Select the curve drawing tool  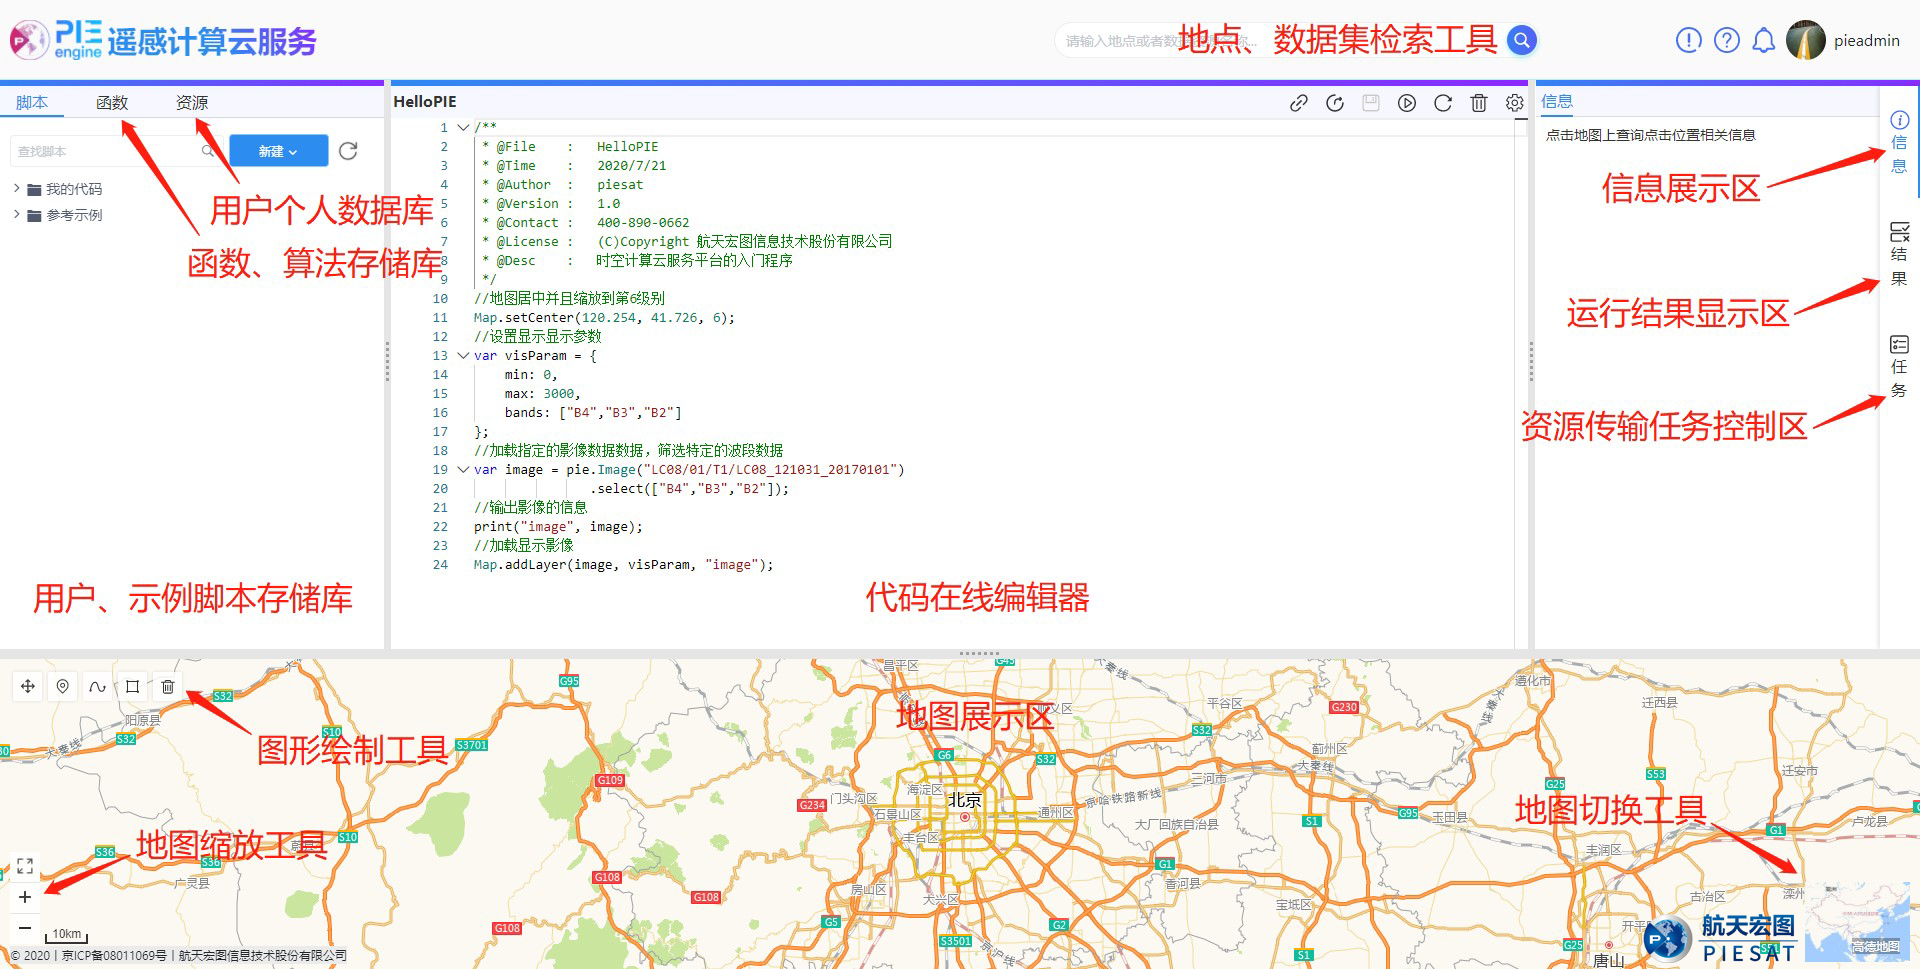point(97,686)
